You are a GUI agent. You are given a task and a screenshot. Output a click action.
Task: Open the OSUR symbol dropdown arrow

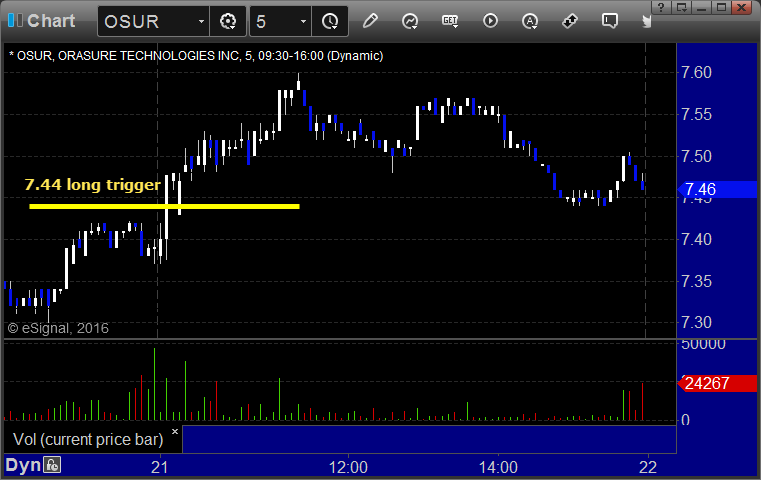coord(201,21)
